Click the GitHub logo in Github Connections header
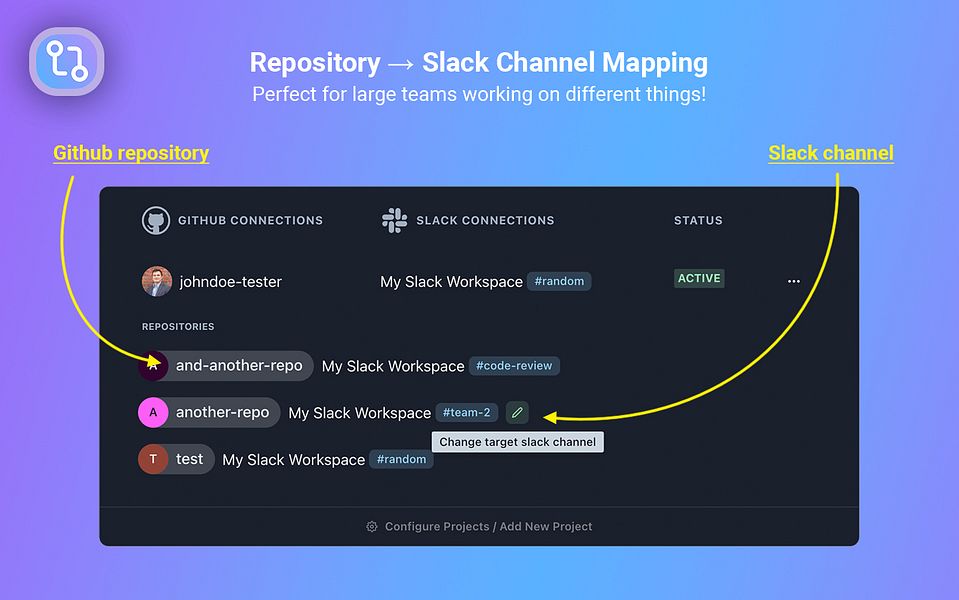 pos(156,220)
